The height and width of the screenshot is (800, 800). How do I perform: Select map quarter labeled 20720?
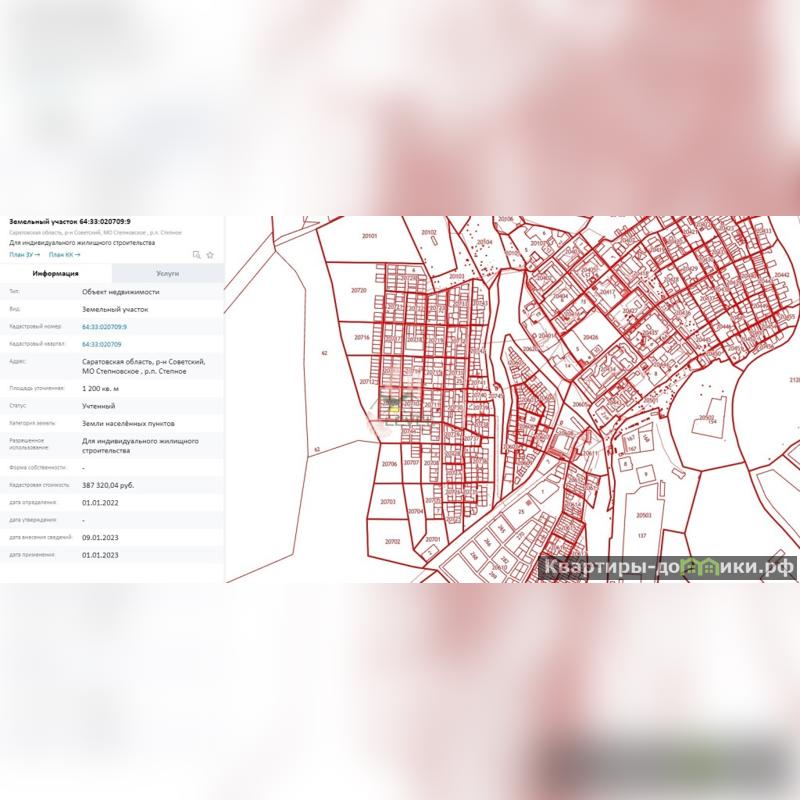point(360,291)
